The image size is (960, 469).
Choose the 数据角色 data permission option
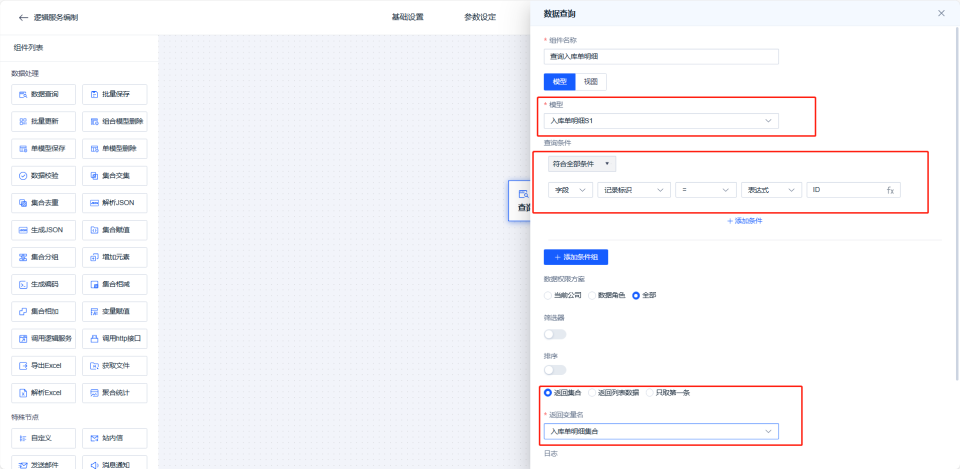pos(606,295)
